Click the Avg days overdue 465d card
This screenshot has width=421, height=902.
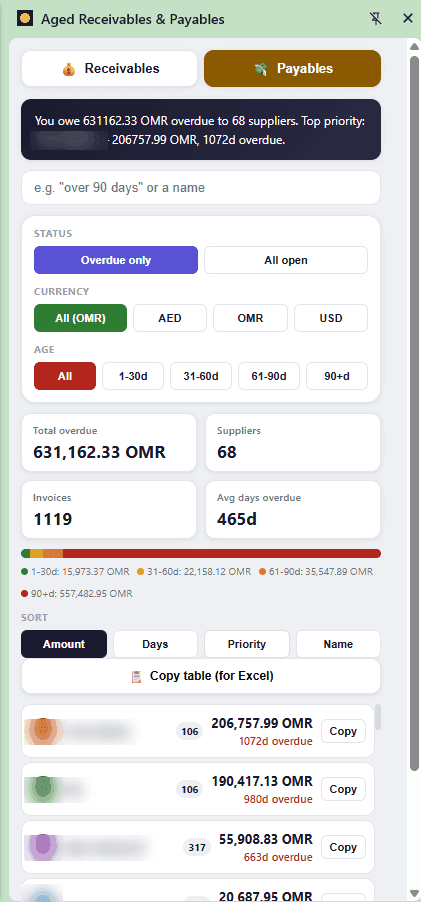click(x=293, y=510)
